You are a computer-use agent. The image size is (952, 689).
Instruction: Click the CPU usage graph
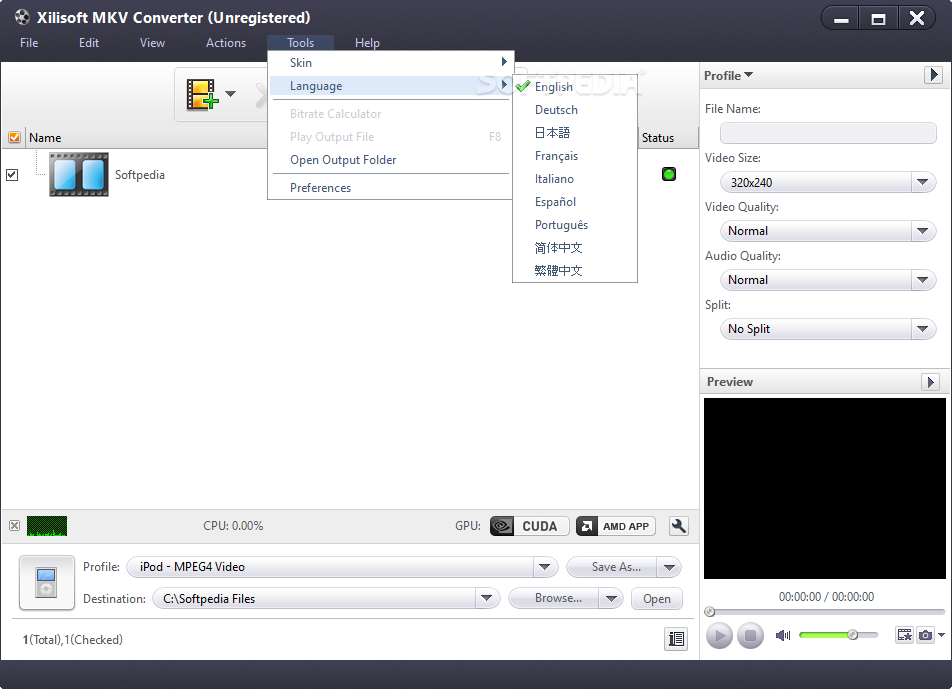pos(47,526)
